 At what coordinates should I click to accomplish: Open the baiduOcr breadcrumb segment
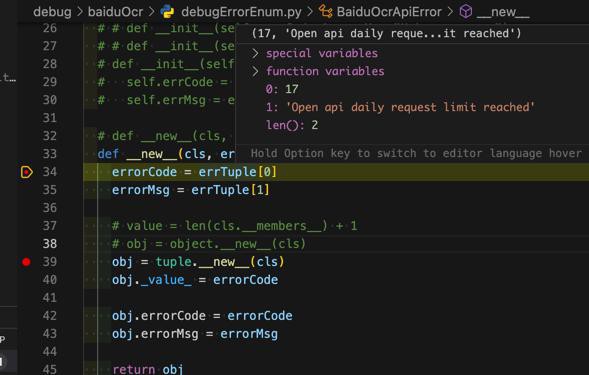click(115, 12)
